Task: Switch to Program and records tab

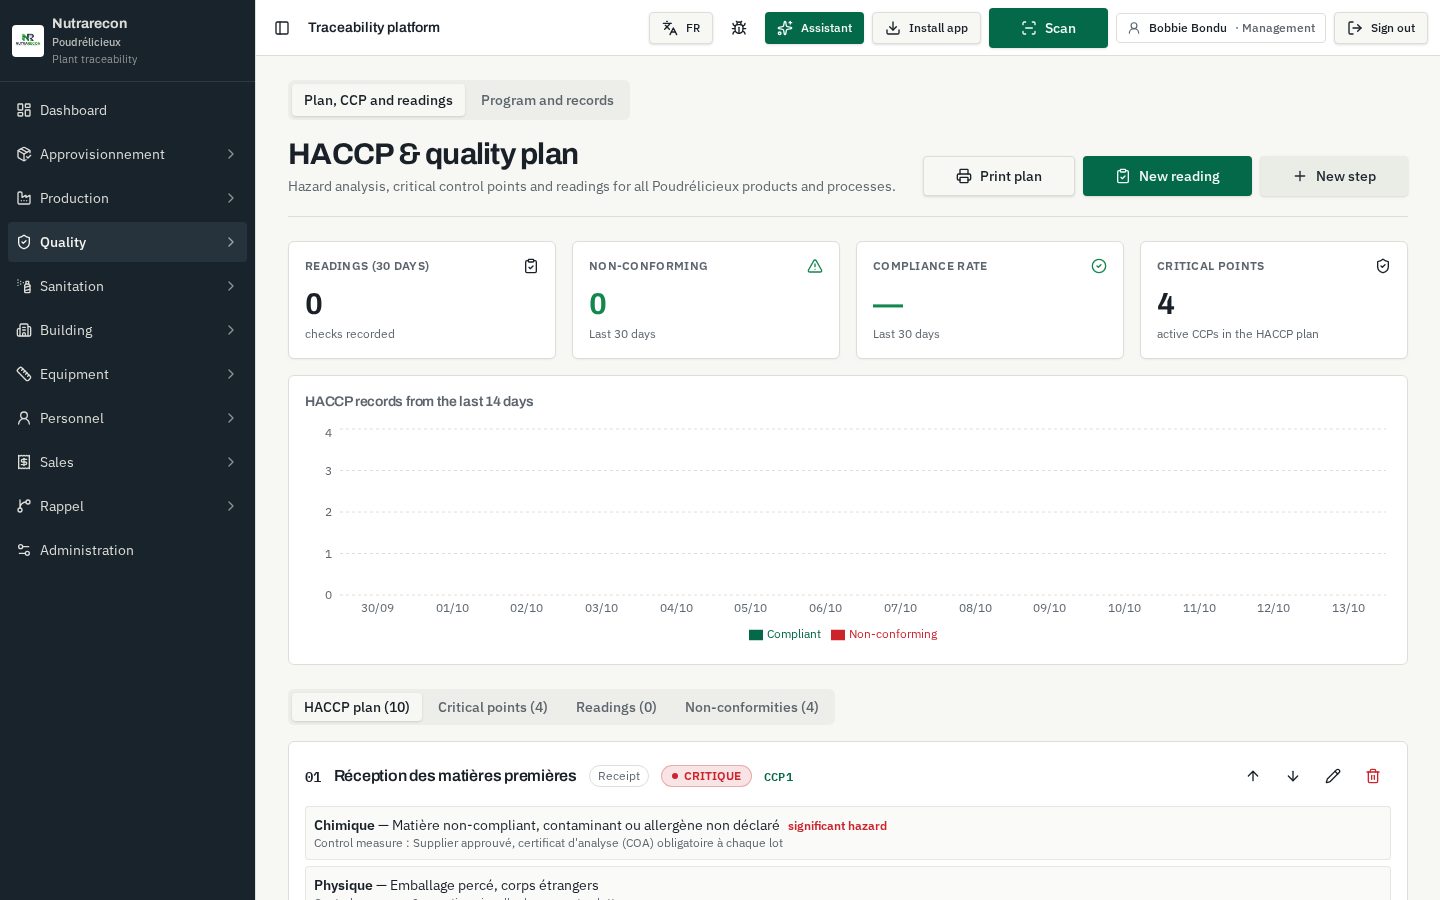Action: coord(547,100)
